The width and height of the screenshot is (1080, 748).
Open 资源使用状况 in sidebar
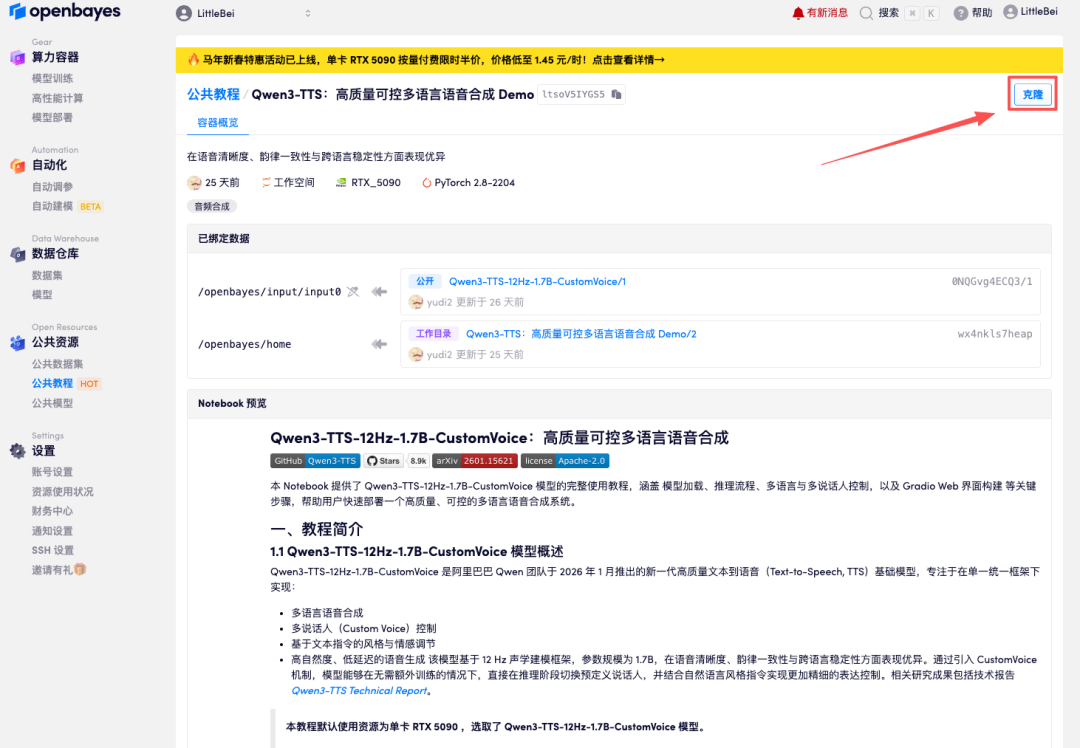pos(63,492)
